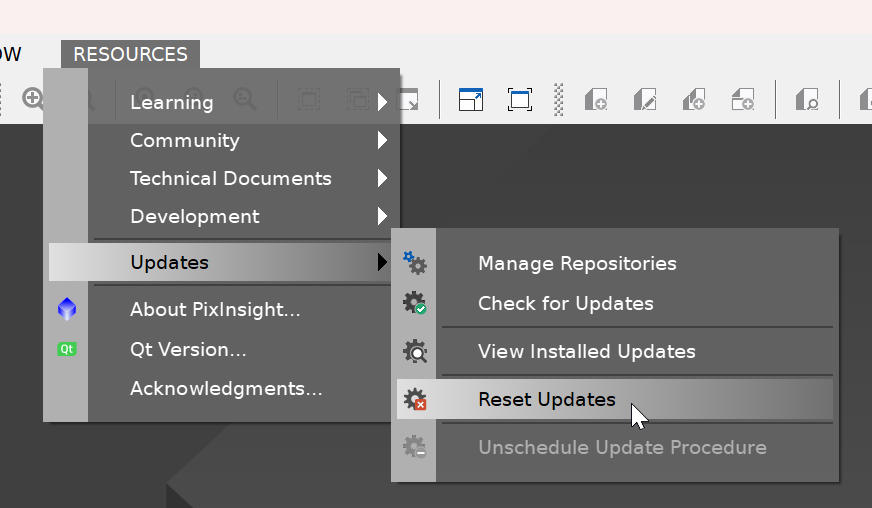Choose Check for Updates
The image size is (872, 508).
click(x=615, y=303)
